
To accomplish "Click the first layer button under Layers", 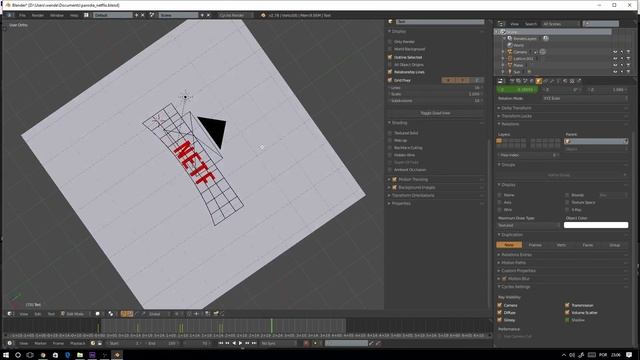I will [499, 140].
